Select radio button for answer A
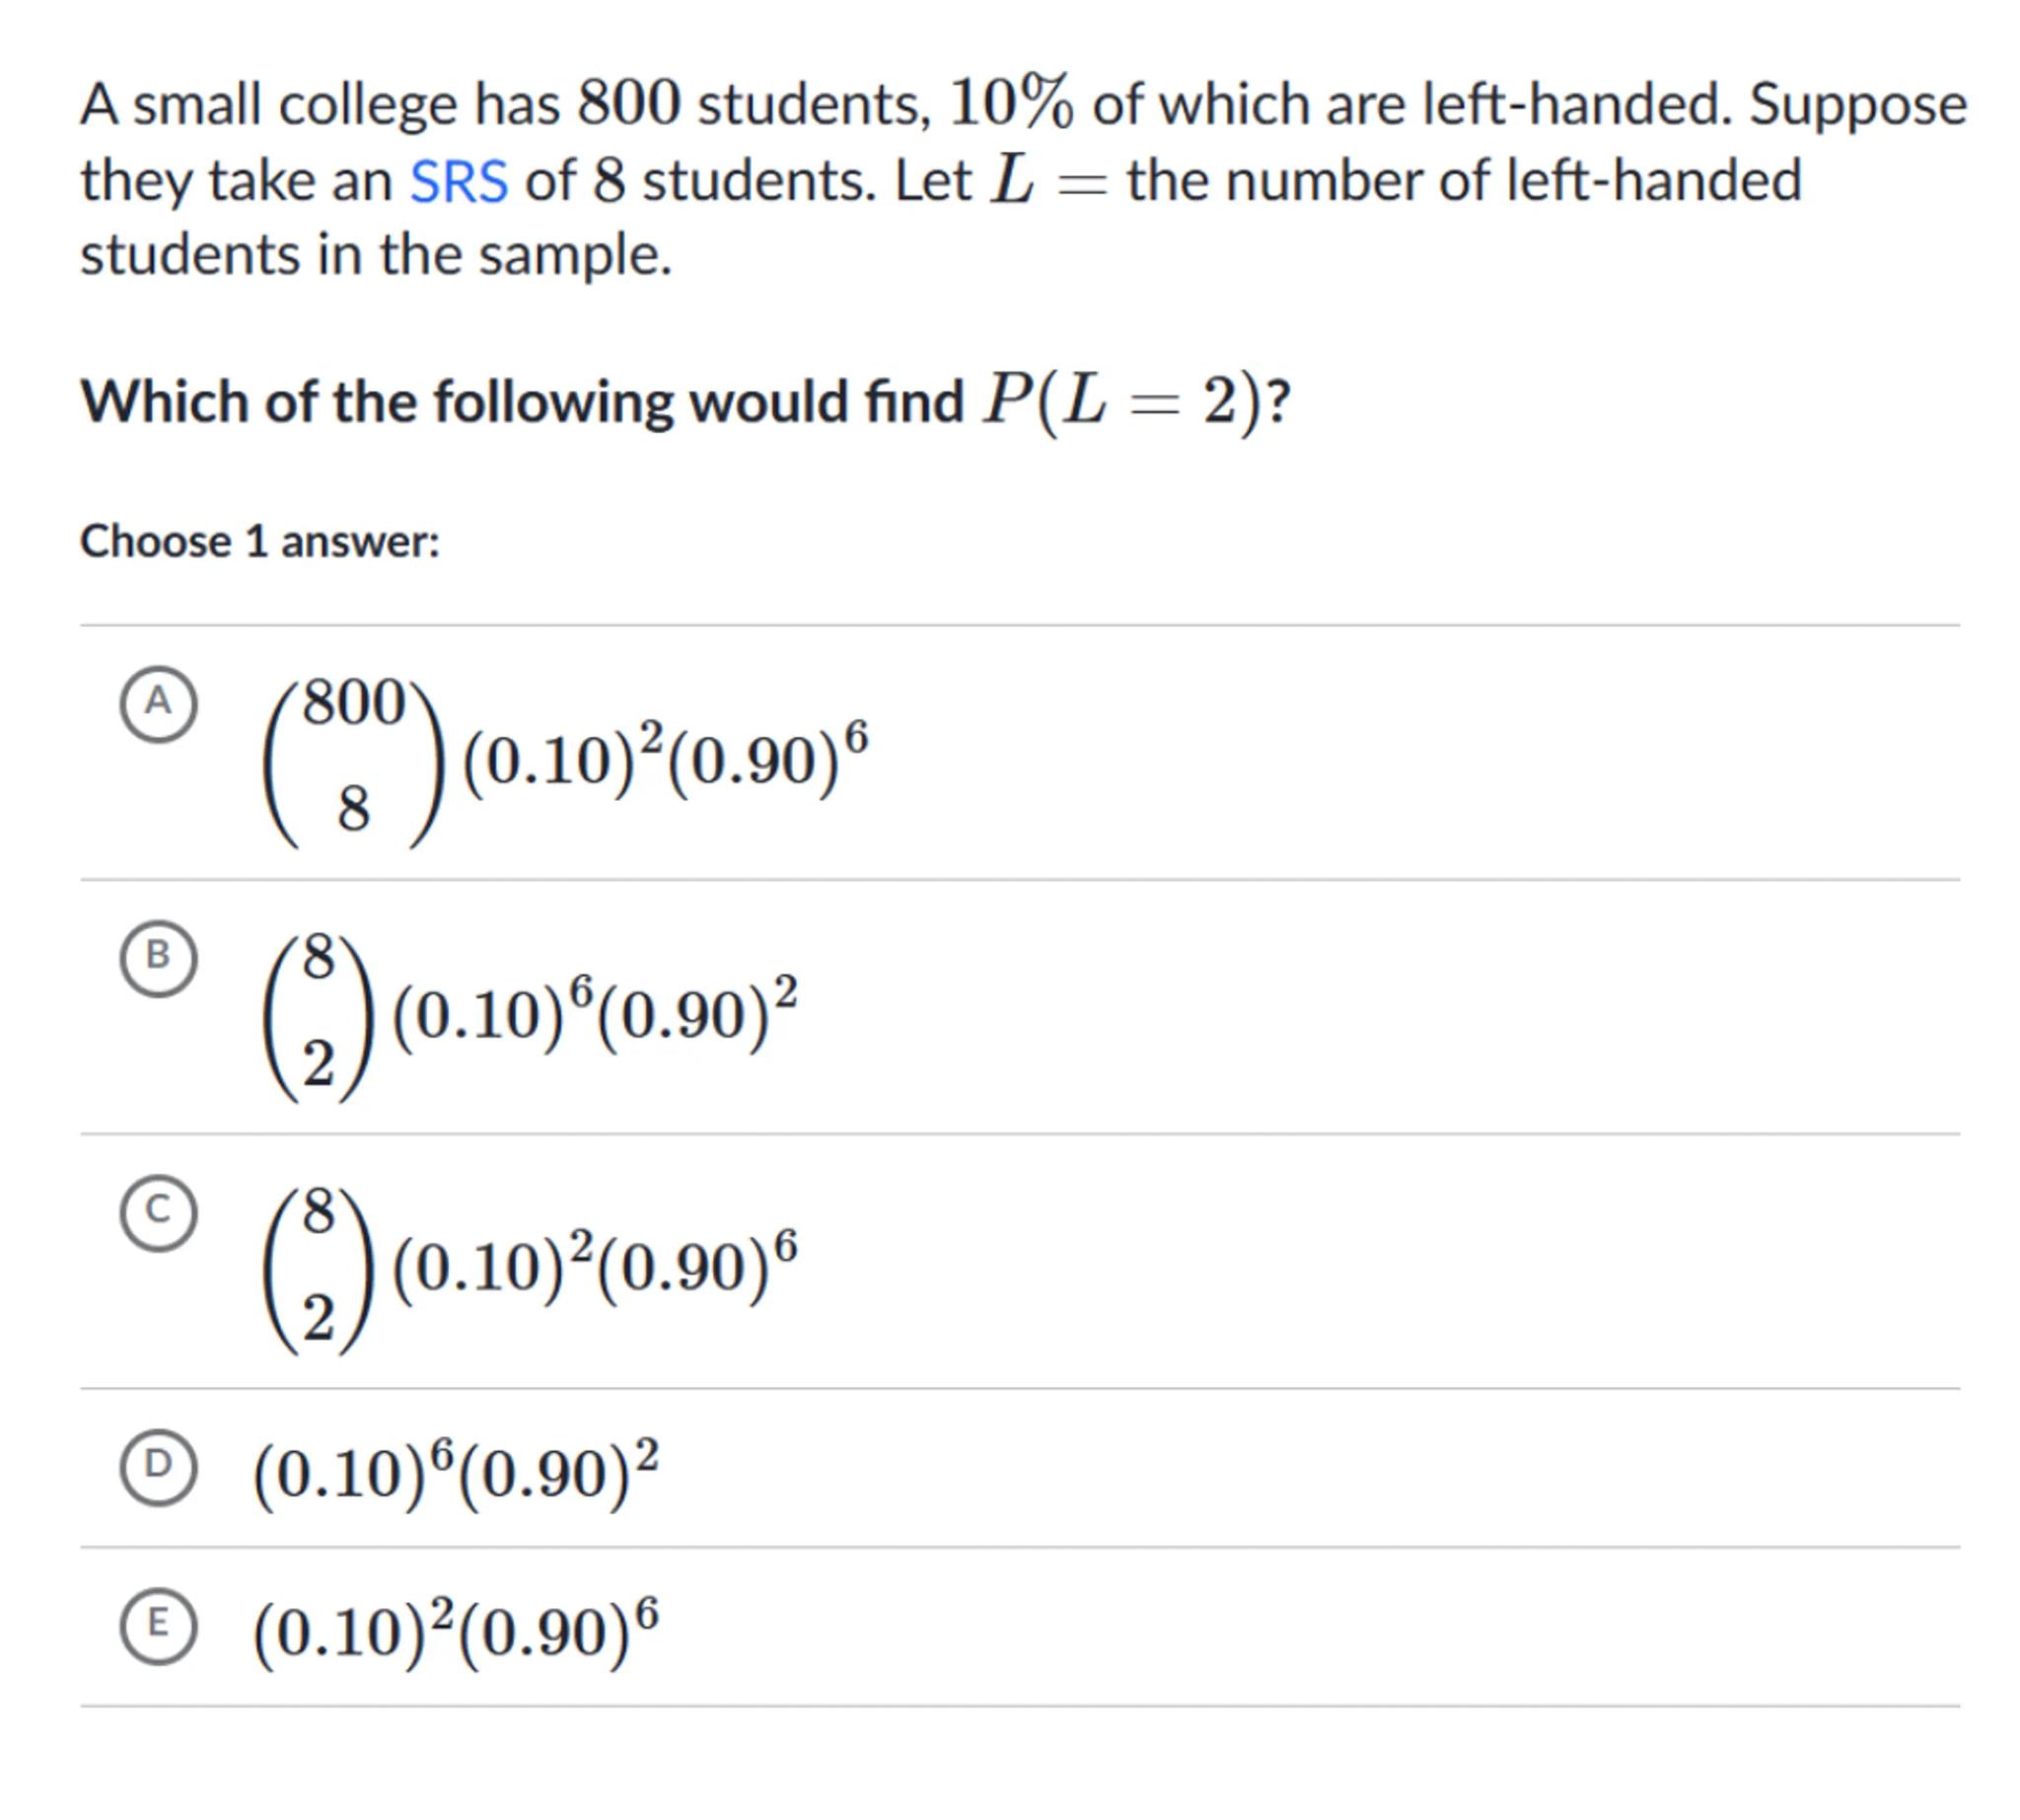This screenshot has width=2020, height=1820. point(158,703)
